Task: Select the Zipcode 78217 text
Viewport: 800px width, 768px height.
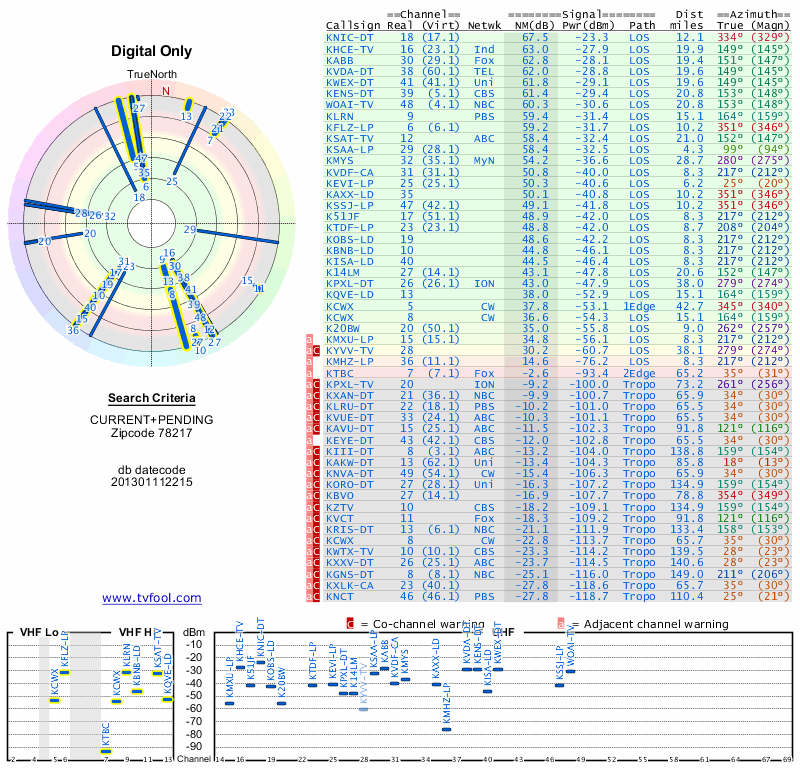Action: 152,433
